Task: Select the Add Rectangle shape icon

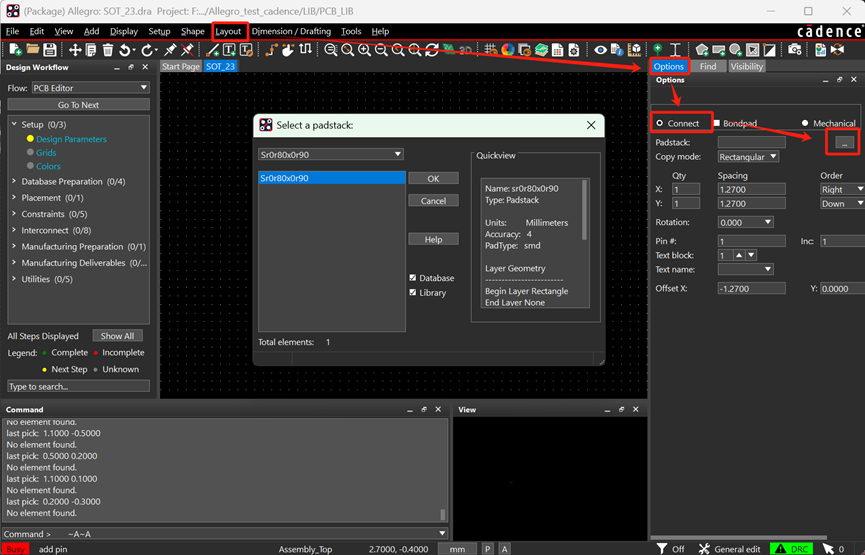Action: (x=719, y=50)
